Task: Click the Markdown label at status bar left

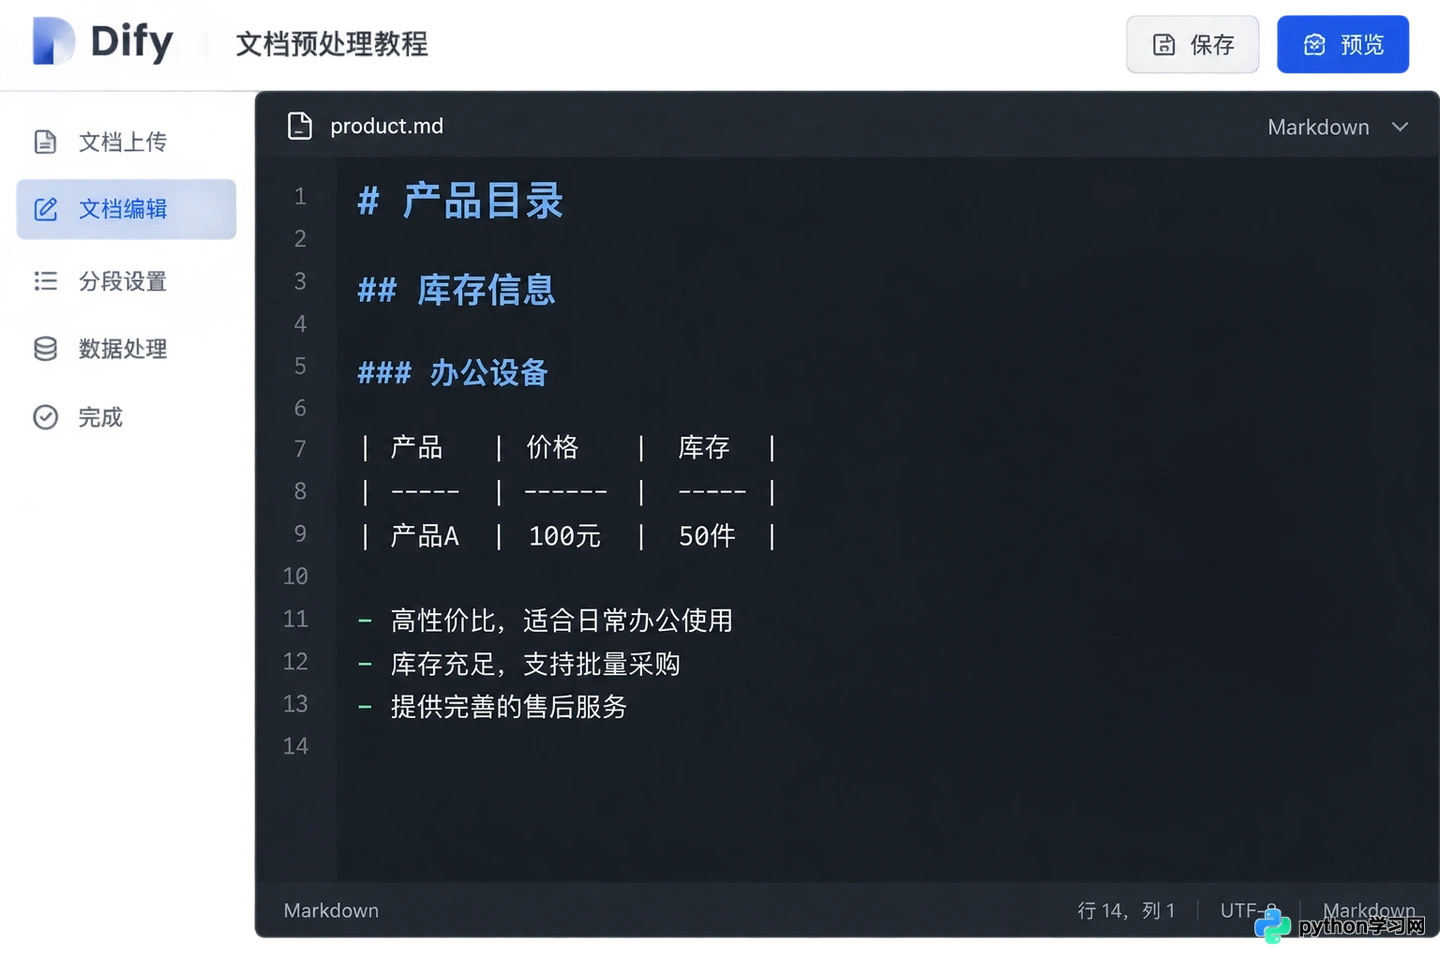Action: click(331, 910)
